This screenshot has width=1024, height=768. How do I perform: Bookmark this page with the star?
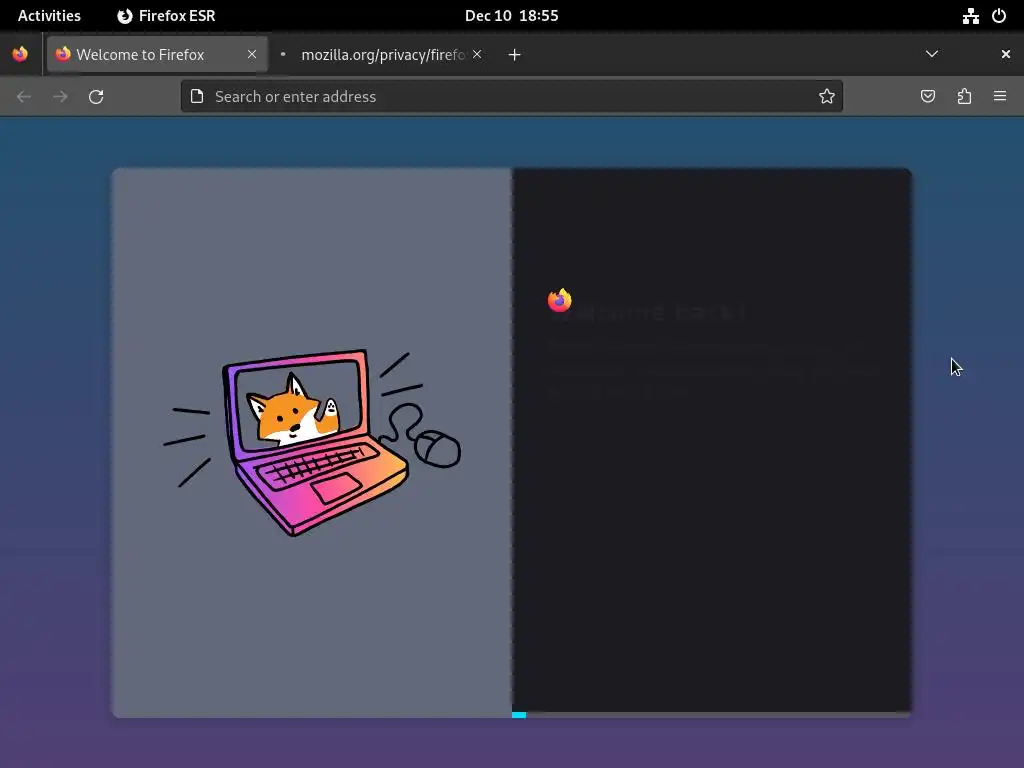[x=827, y=97]
